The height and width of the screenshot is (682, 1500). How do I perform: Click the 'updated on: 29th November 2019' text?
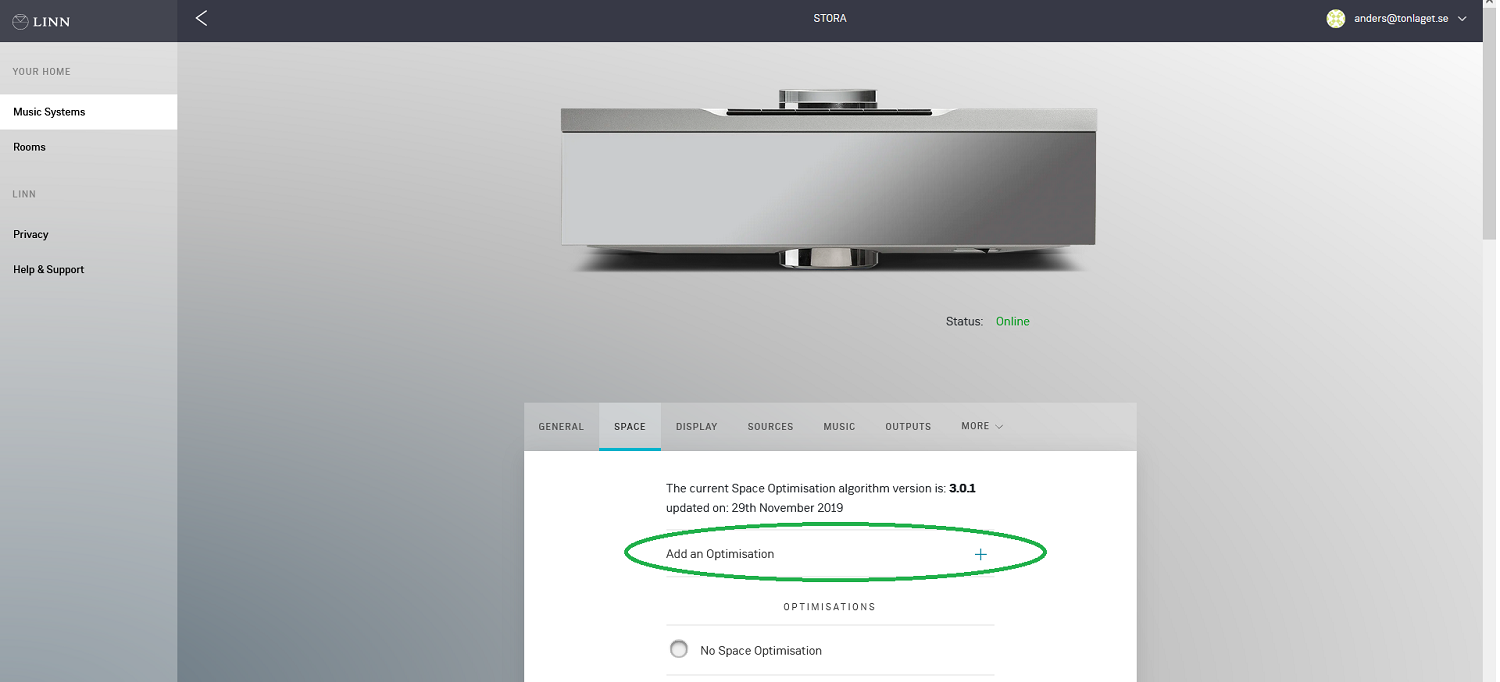click(754, 508)
